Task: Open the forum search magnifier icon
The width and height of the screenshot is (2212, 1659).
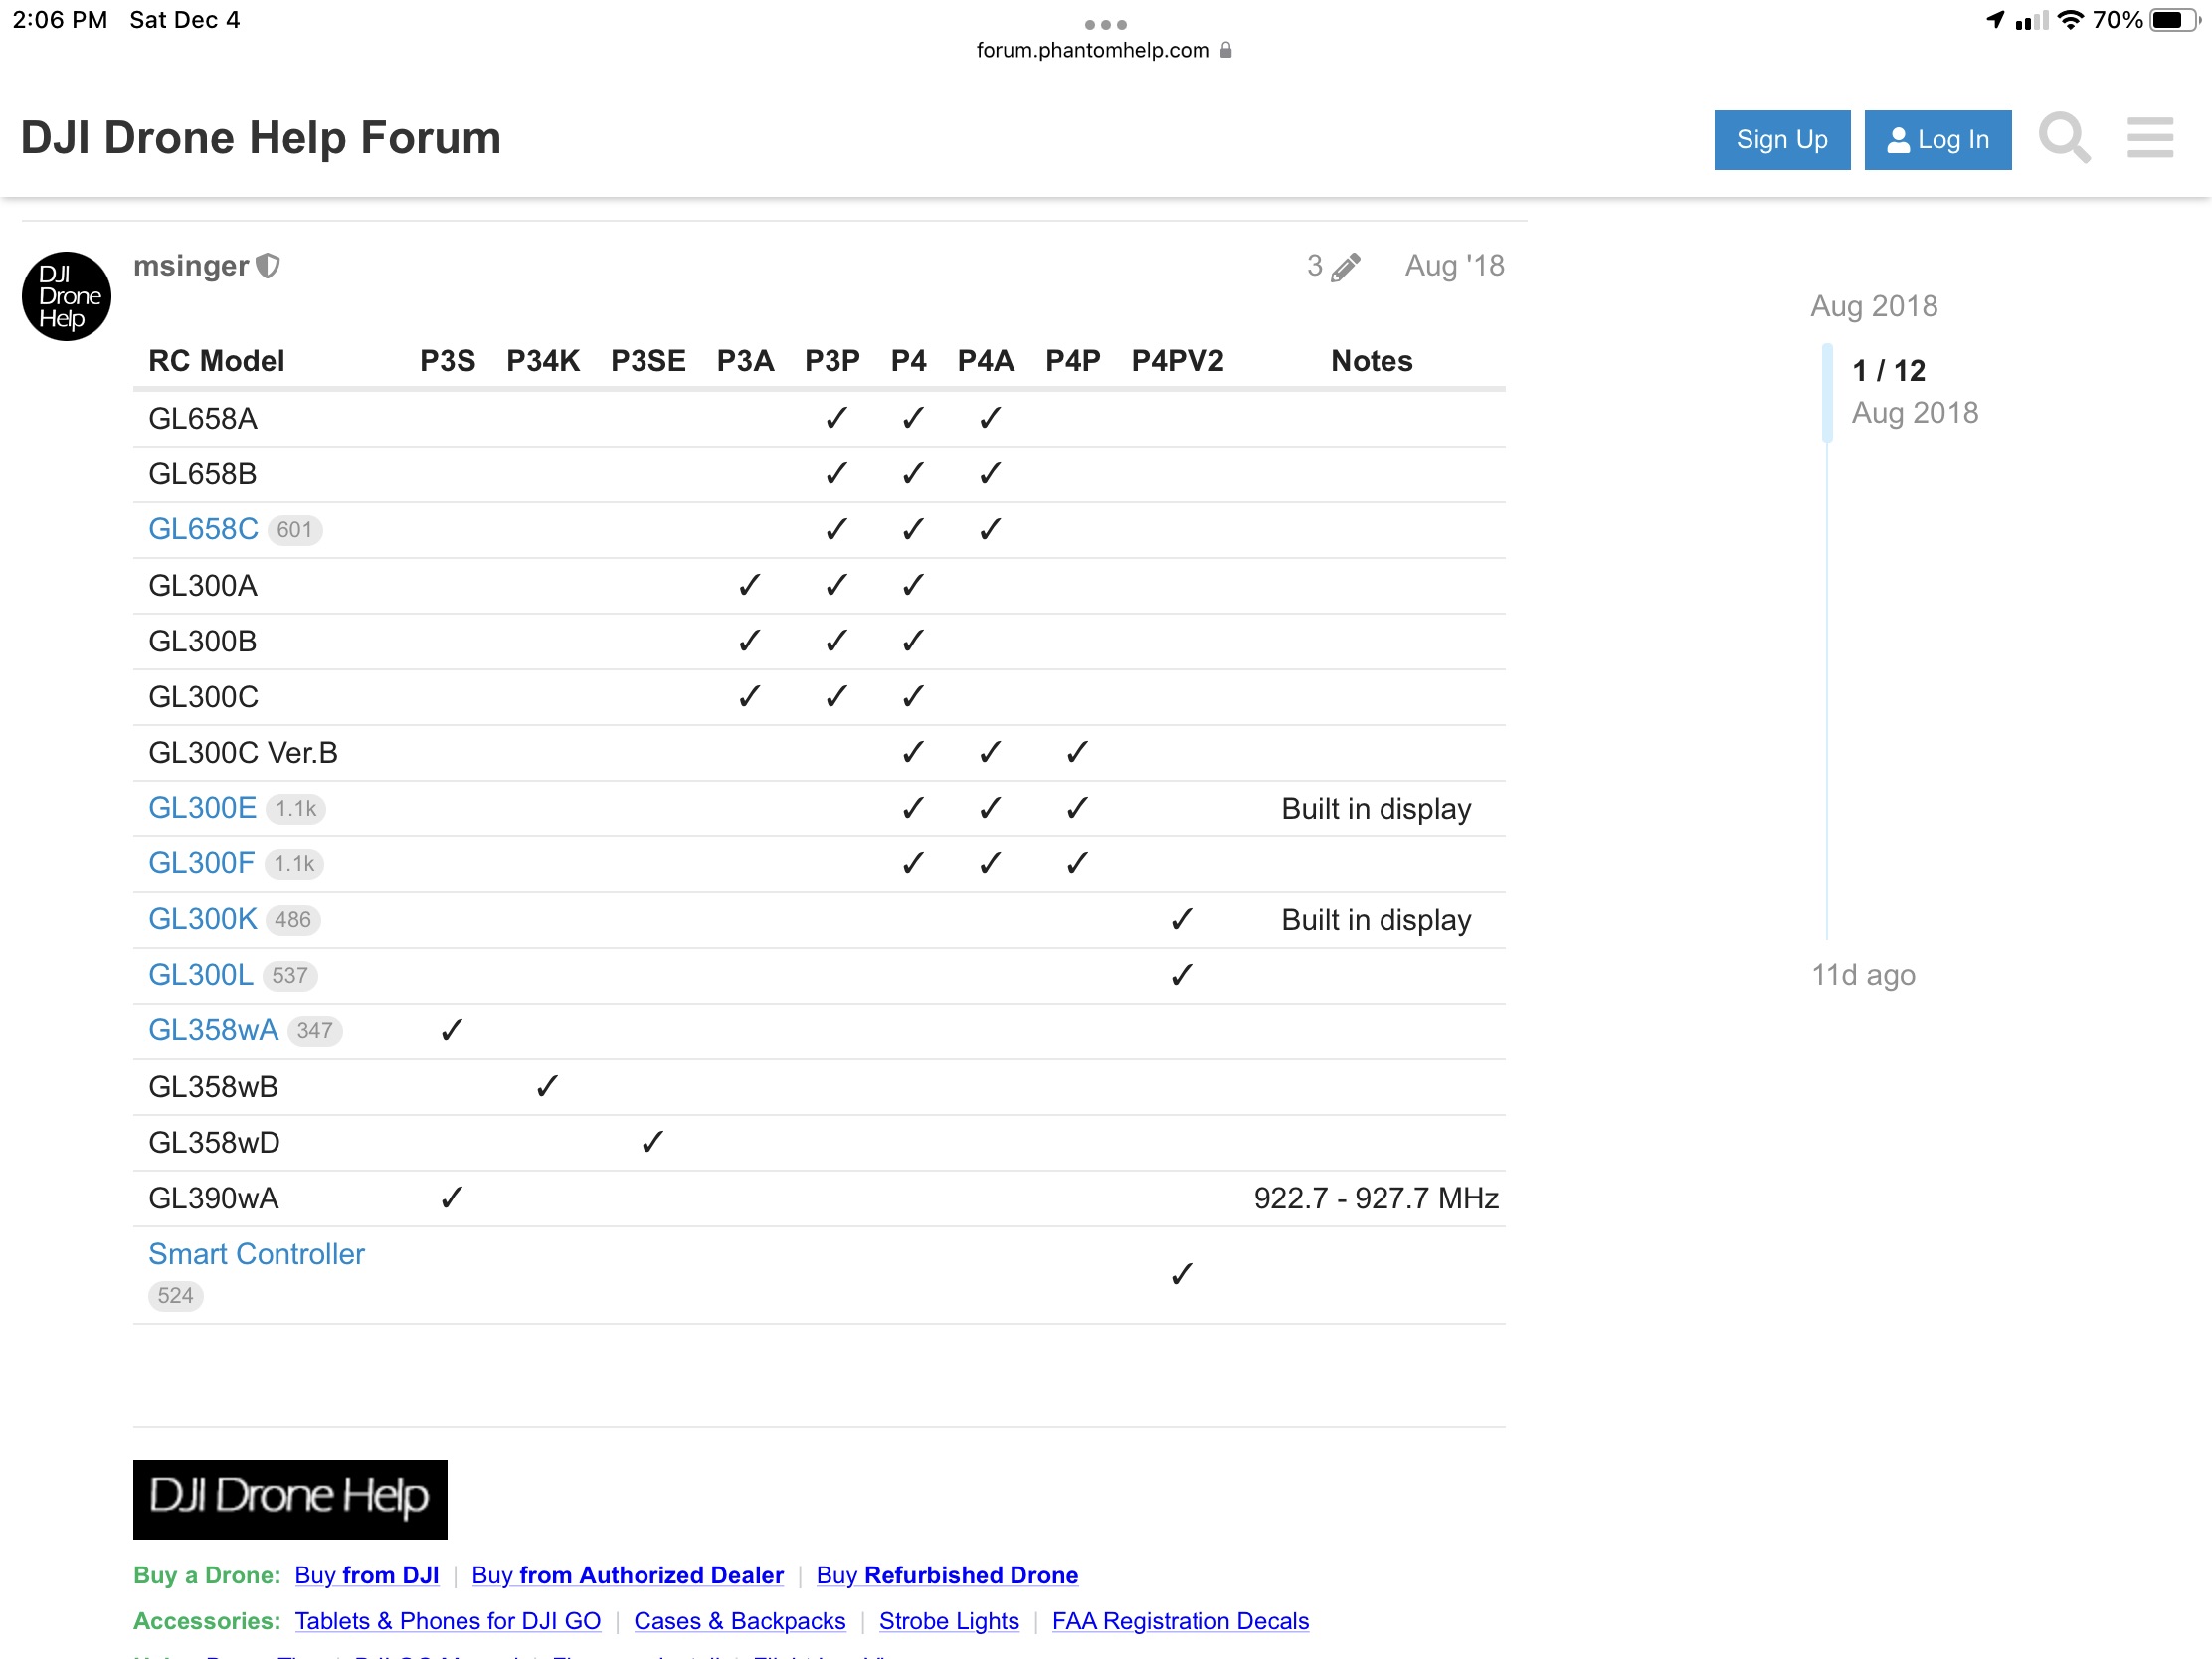Action: point(2064,138)
